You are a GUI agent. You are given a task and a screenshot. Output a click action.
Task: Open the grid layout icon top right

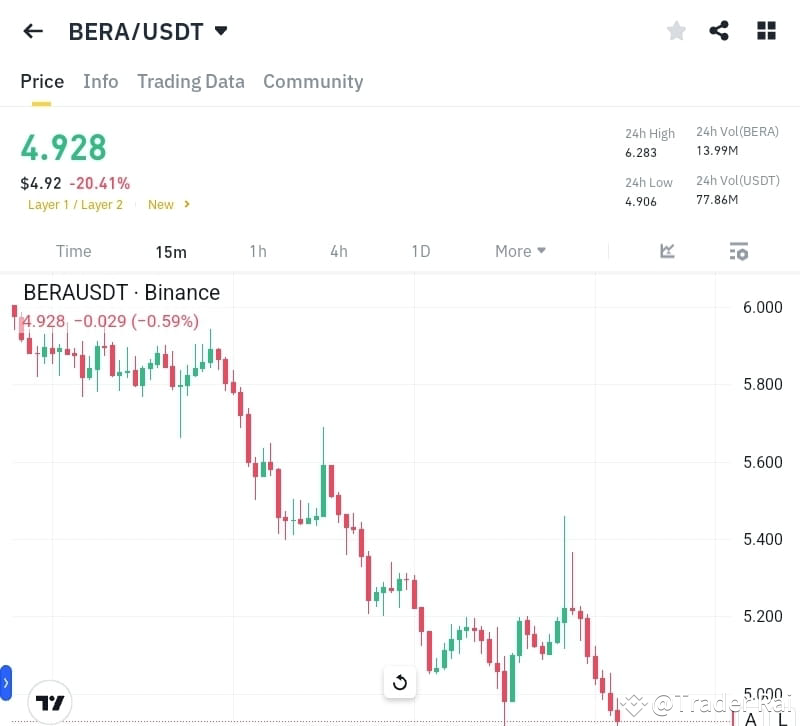click(x=766, y=30)
